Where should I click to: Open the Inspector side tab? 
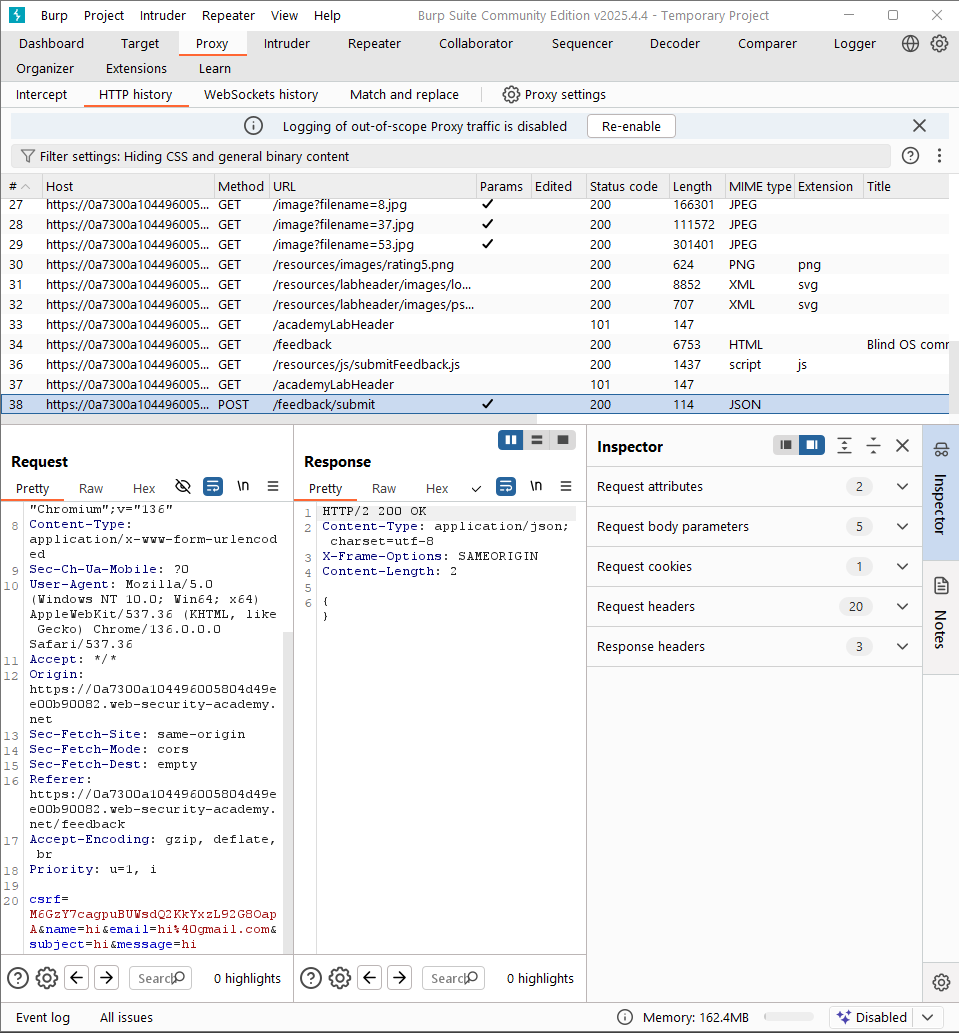[x=941, y=493]
